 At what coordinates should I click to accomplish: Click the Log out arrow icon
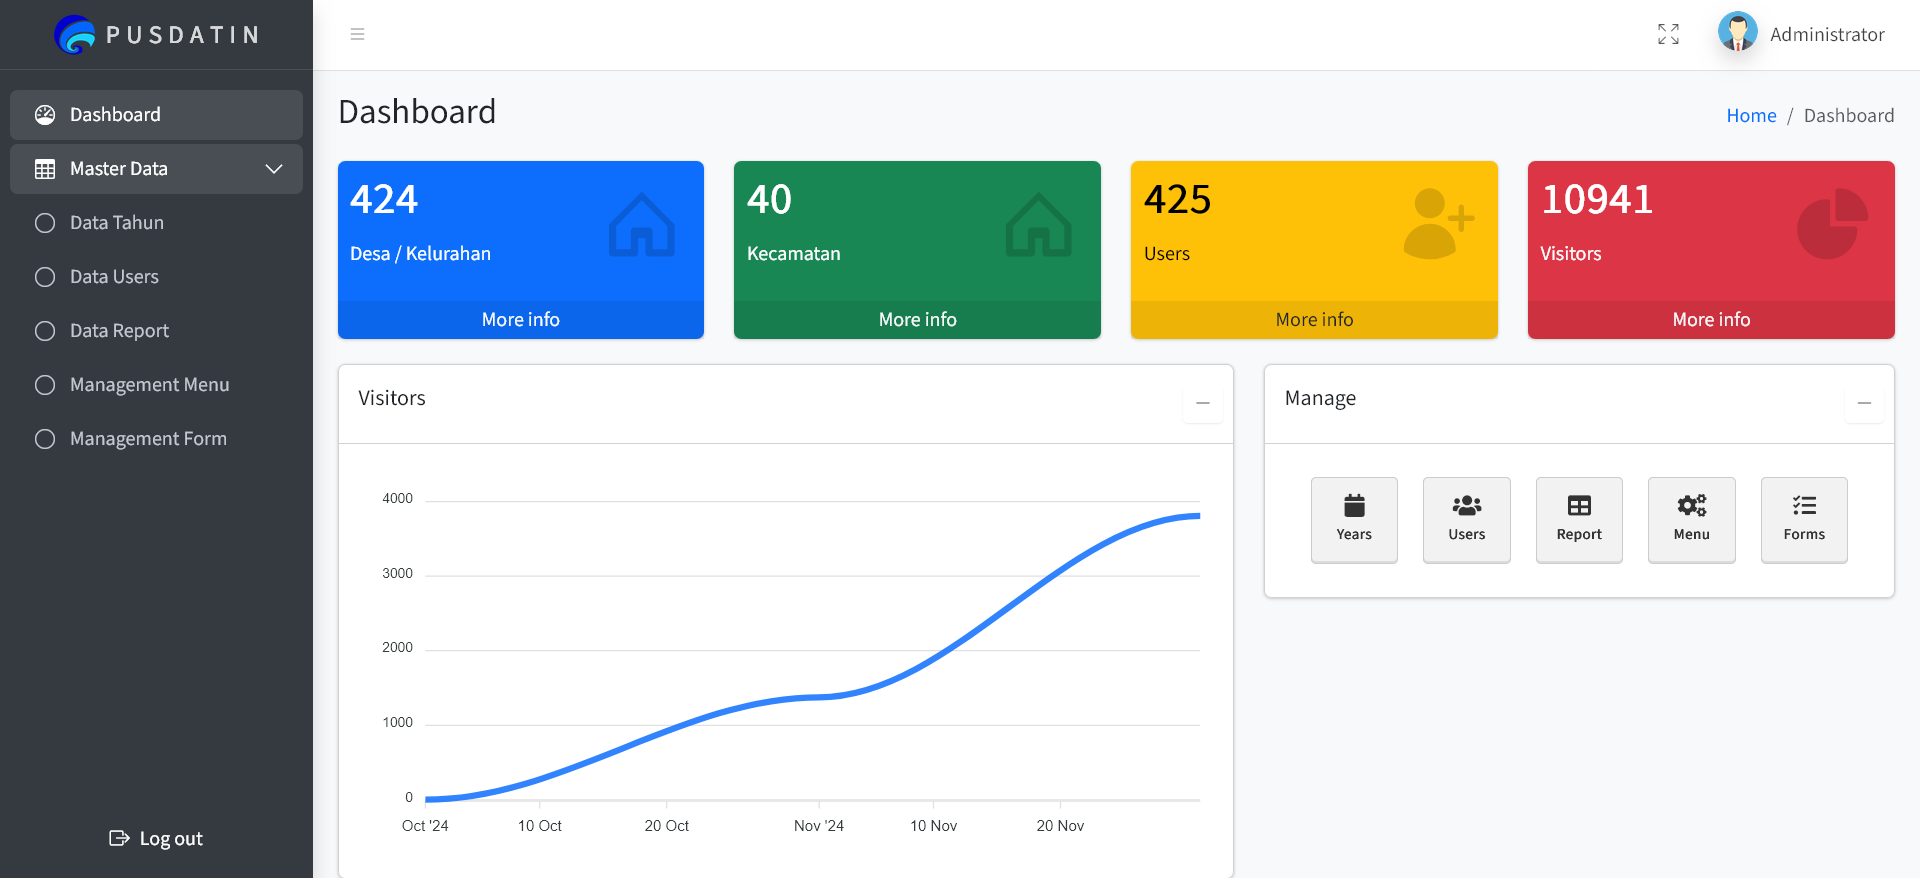click(x=119, y=838)
